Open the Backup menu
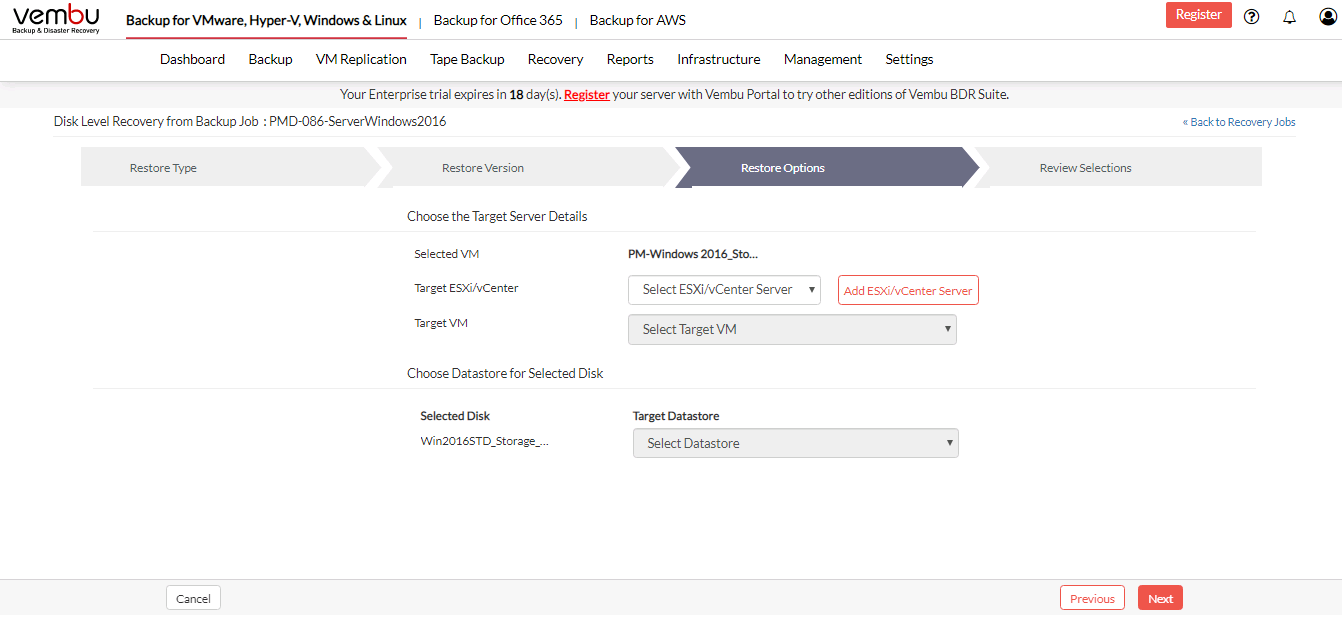This screenshot has width=1342, height=620. 270,59
